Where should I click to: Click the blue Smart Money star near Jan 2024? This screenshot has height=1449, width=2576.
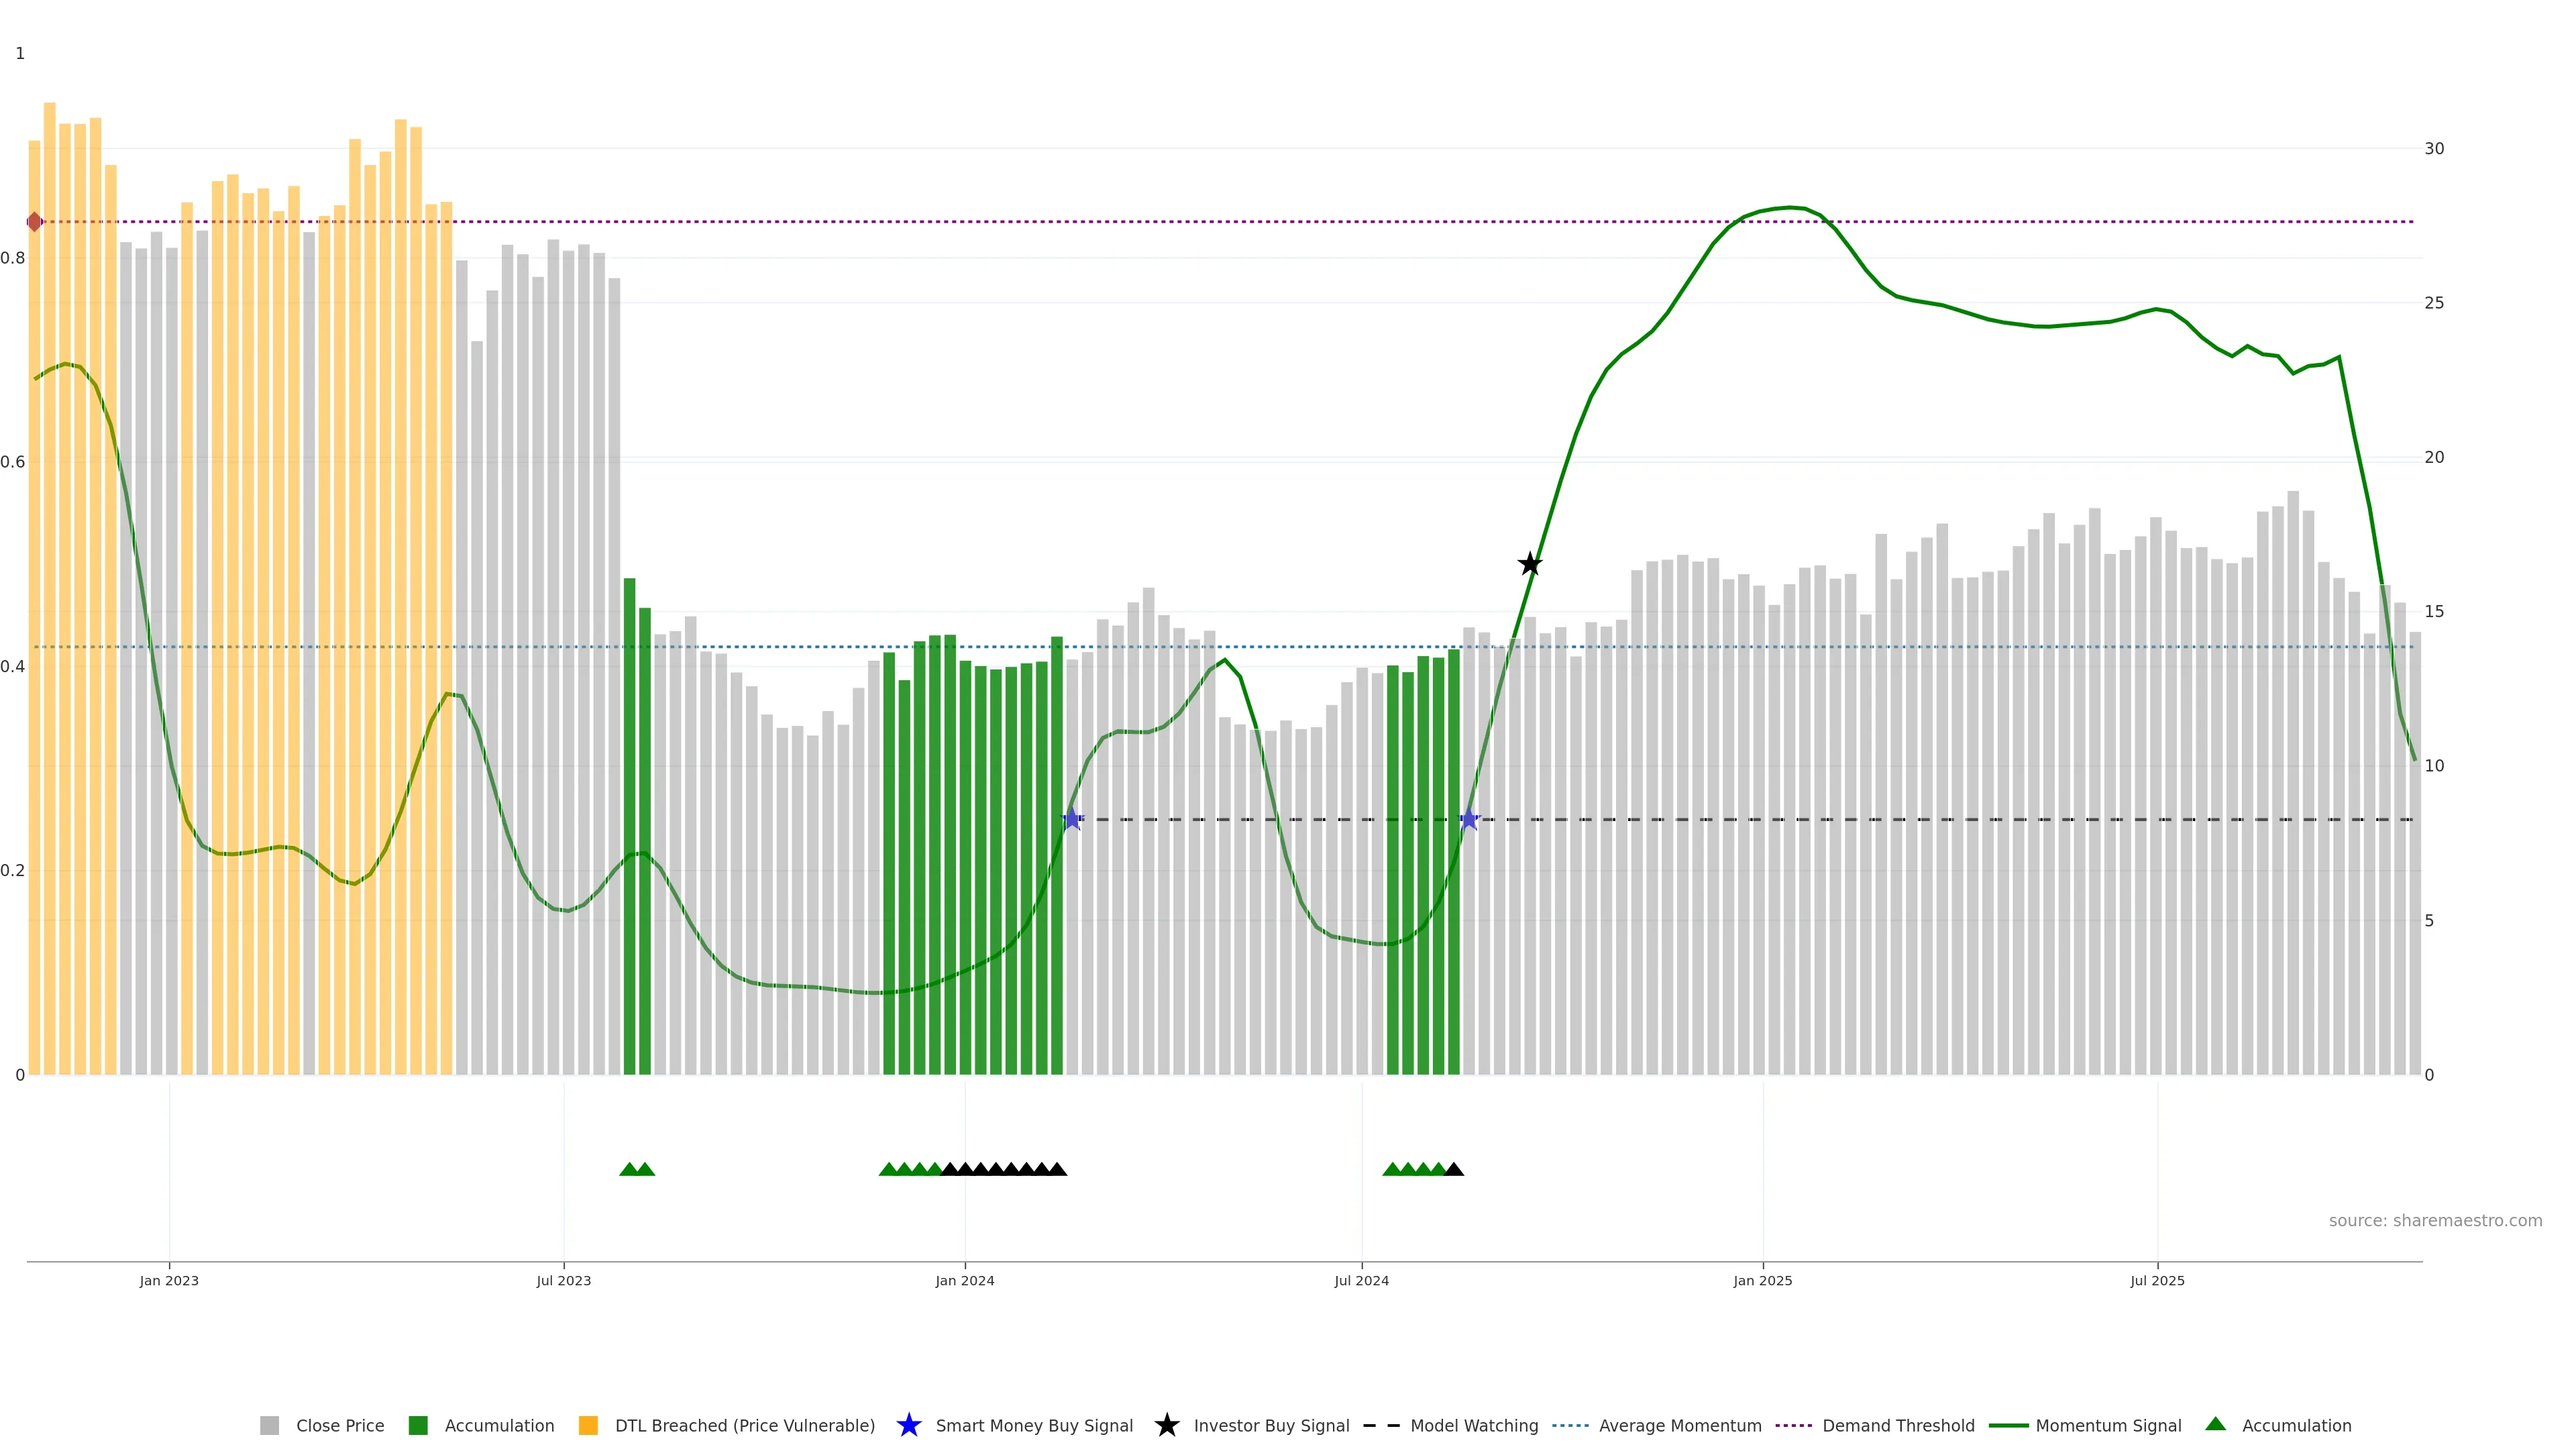(1072, 819)
